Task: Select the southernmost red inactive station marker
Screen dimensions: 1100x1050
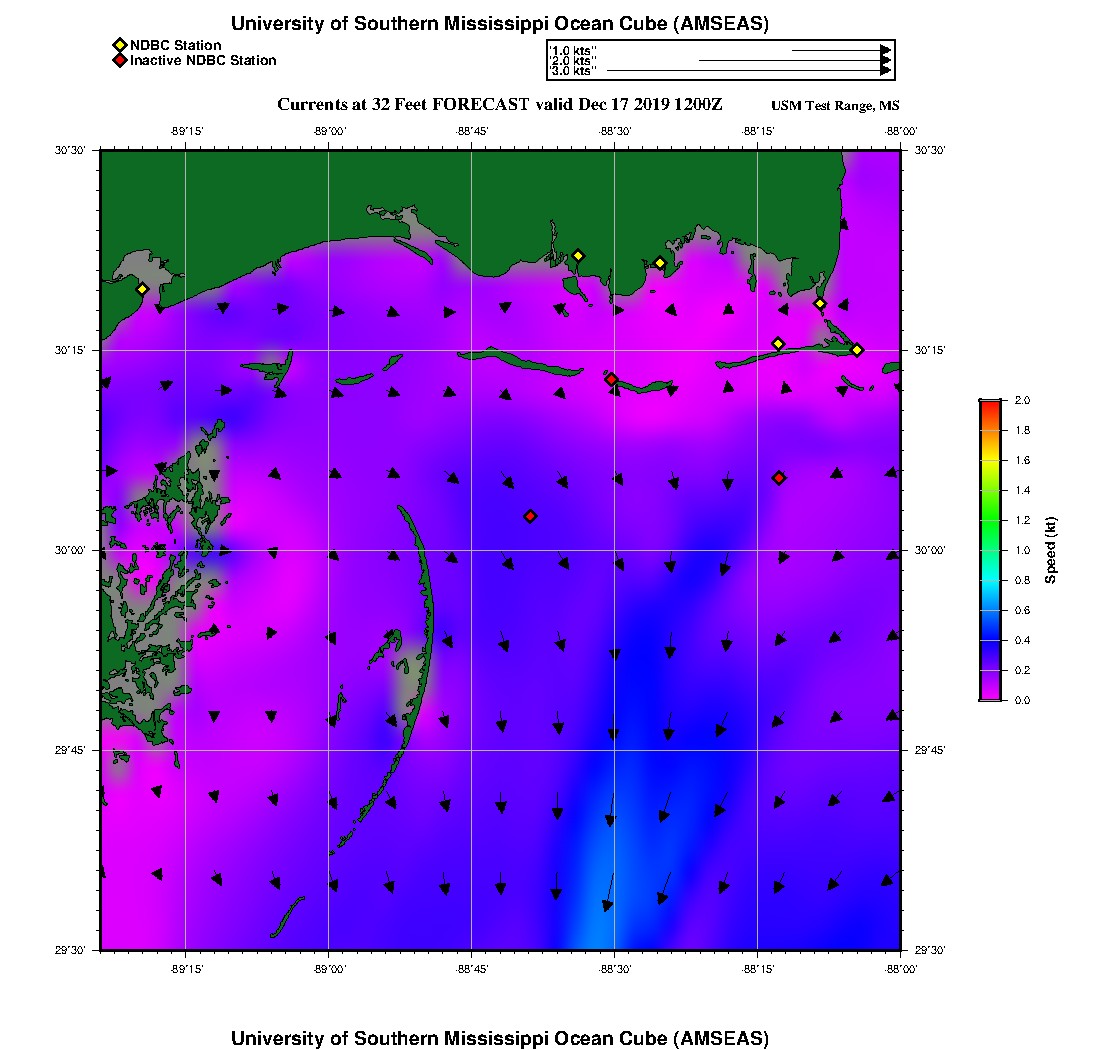Action: 530,516
